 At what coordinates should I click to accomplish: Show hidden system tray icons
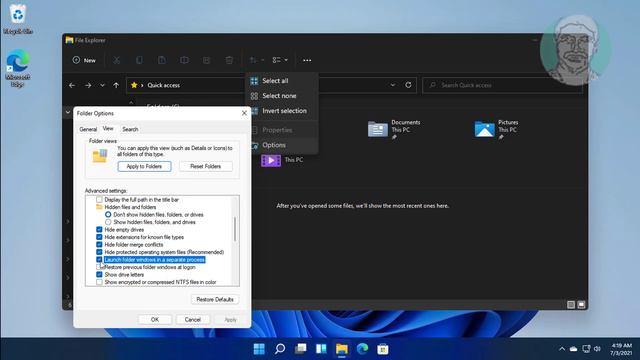click(x=562, y=349)
